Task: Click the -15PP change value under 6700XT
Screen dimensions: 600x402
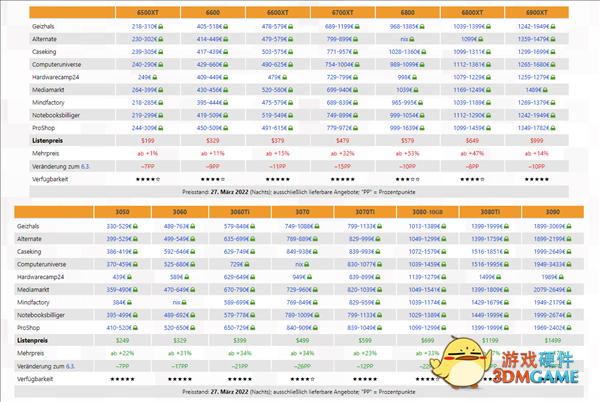Action: point(342,166)
